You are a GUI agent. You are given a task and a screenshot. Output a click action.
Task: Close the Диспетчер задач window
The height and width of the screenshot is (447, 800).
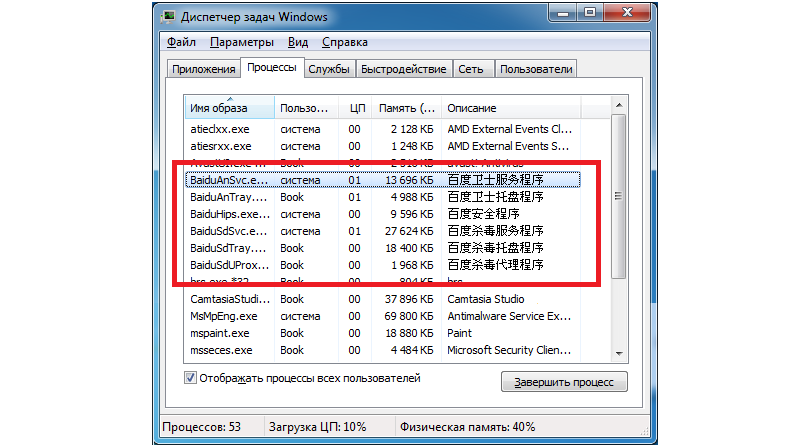click(x=627, y=13)
